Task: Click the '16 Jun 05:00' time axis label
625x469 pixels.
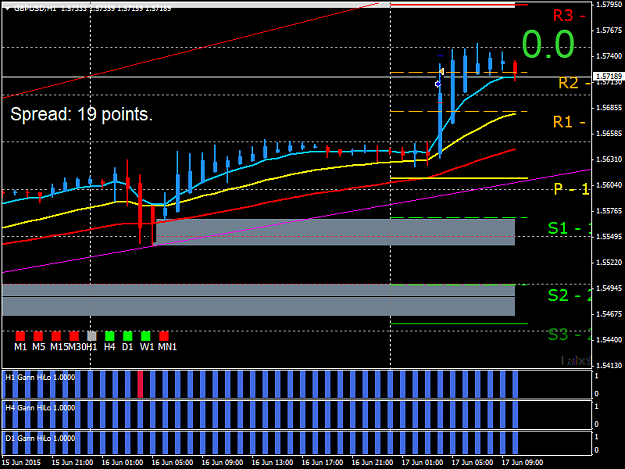Action: click(x=172, y=463)
